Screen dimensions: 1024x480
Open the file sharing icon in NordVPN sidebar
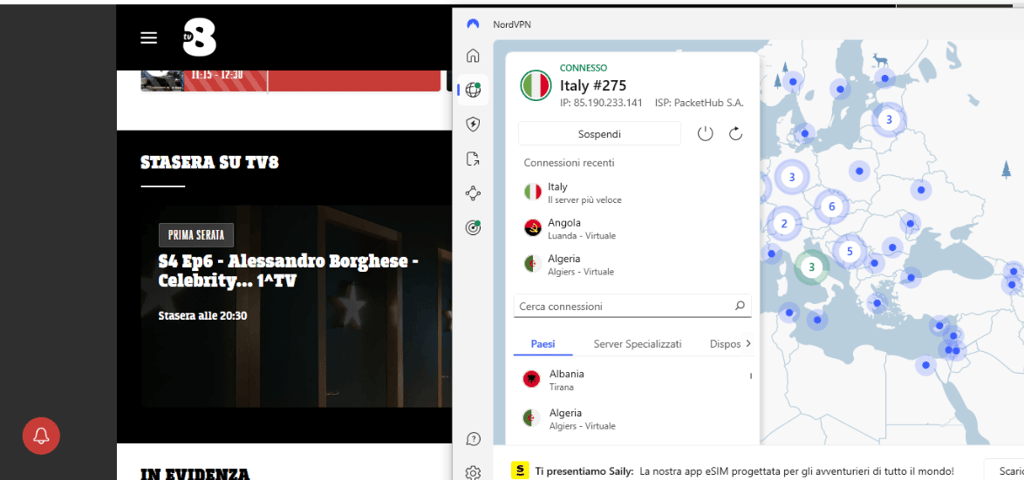(473, 158)
